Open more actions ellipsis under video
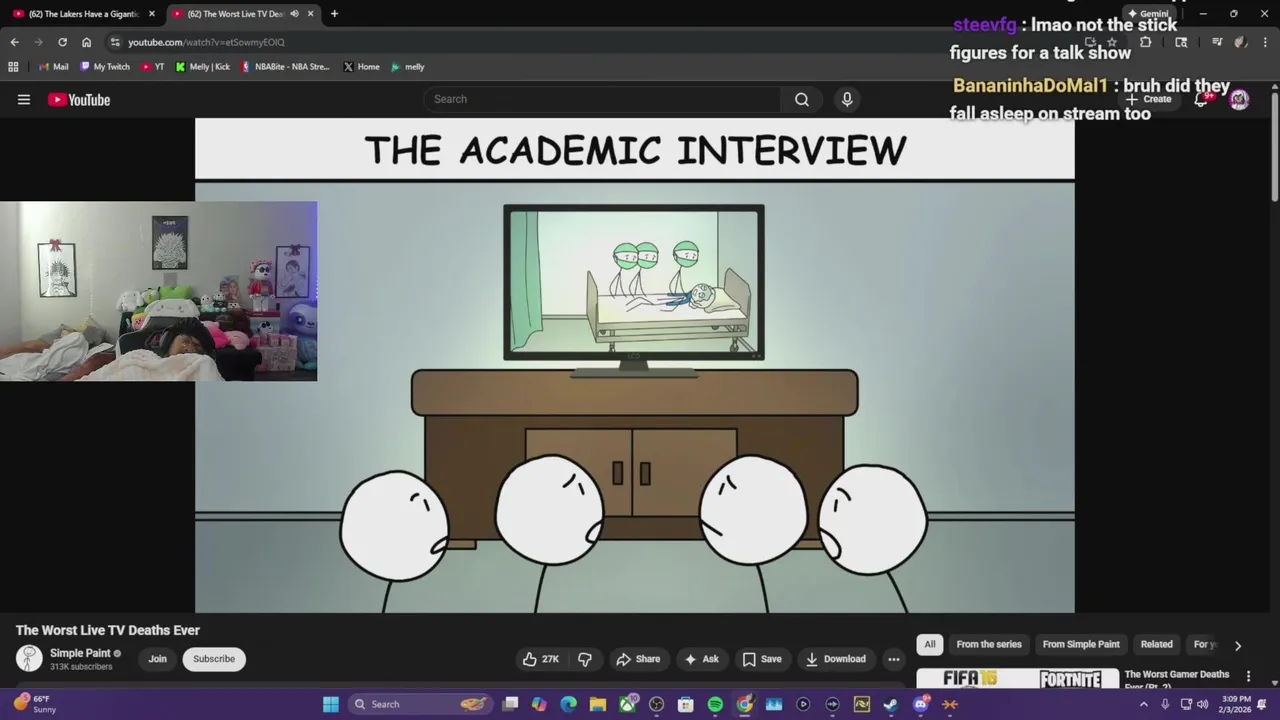Viewport: 1280px width, 720px height. point(894,659)
